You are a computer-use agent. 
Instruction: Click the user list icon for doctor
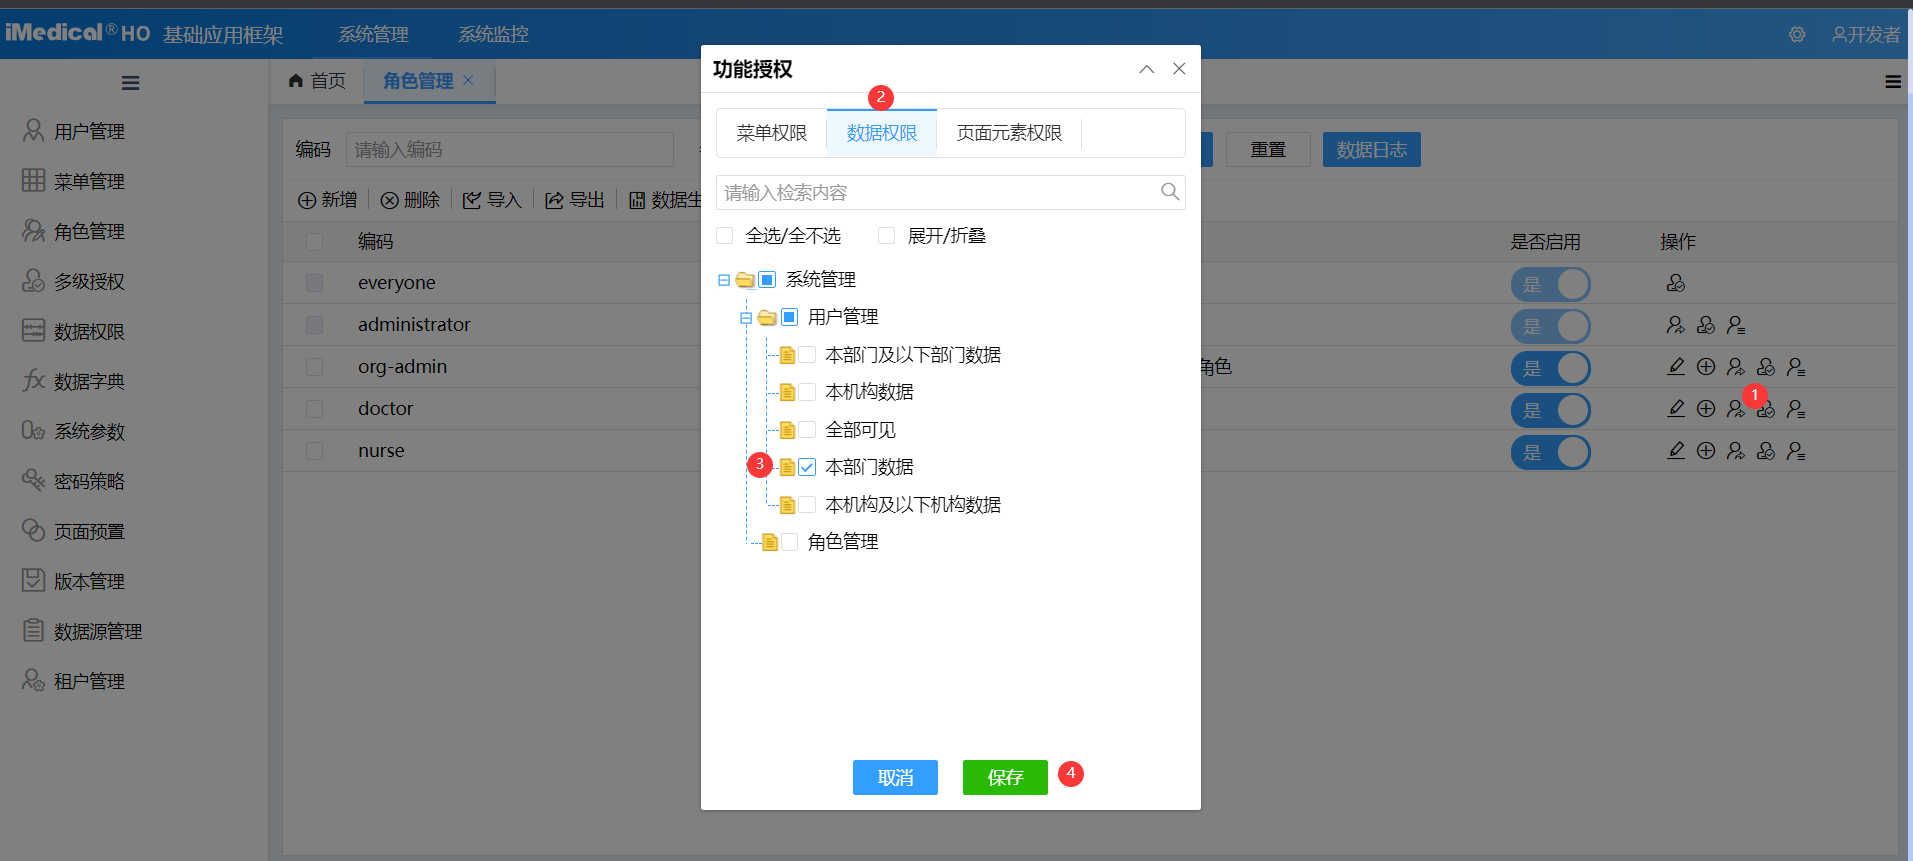[x=1796, y=409]
